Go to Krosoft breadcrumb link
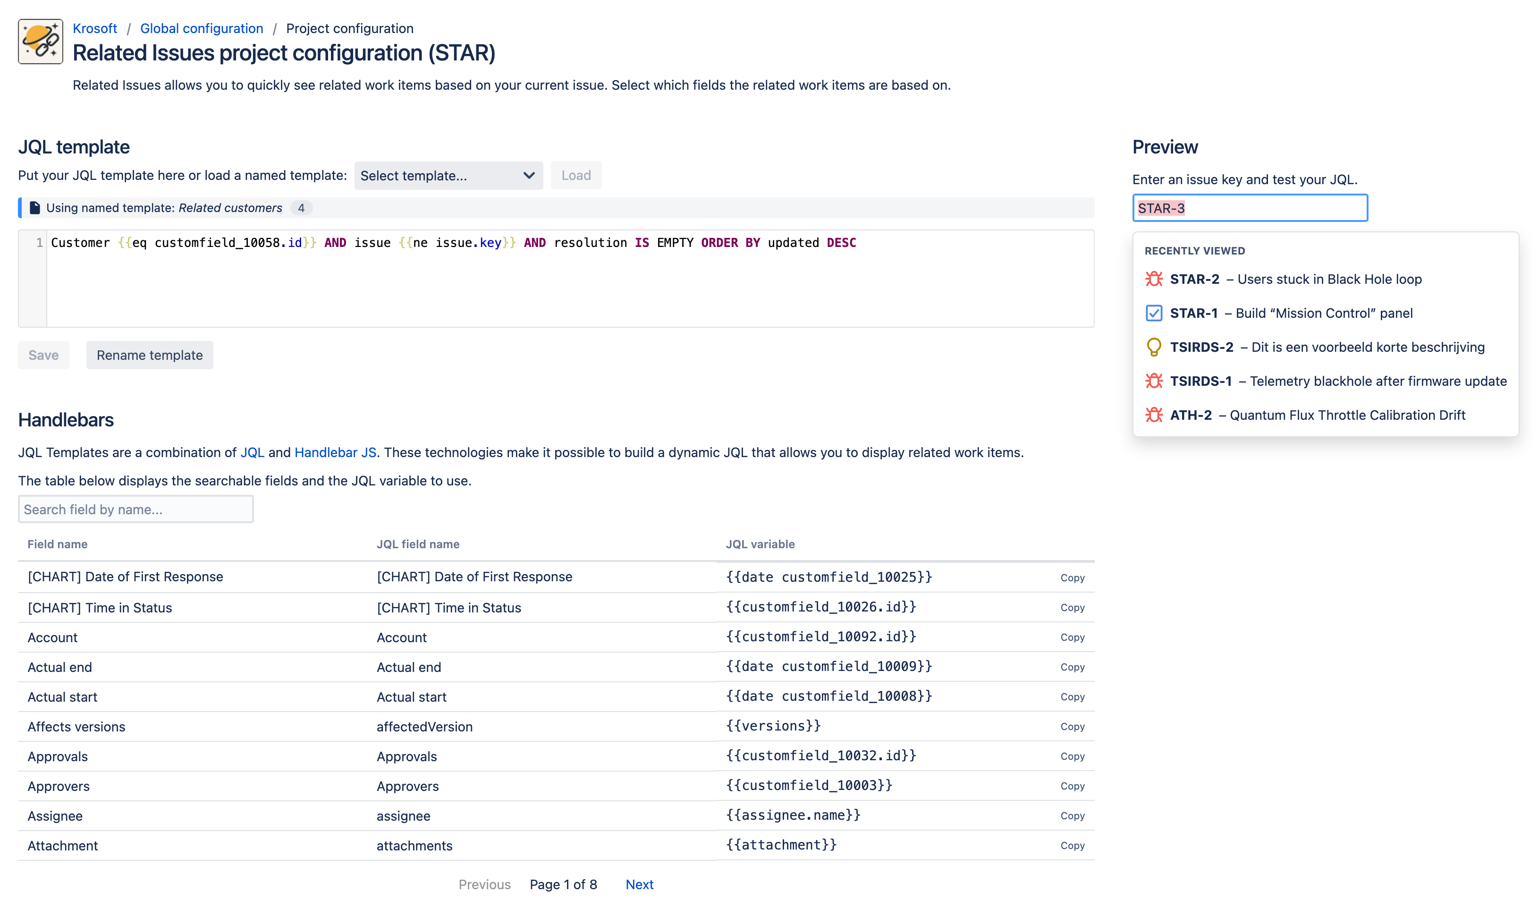This screenshot has height=900, width=1538. point(95,28)
